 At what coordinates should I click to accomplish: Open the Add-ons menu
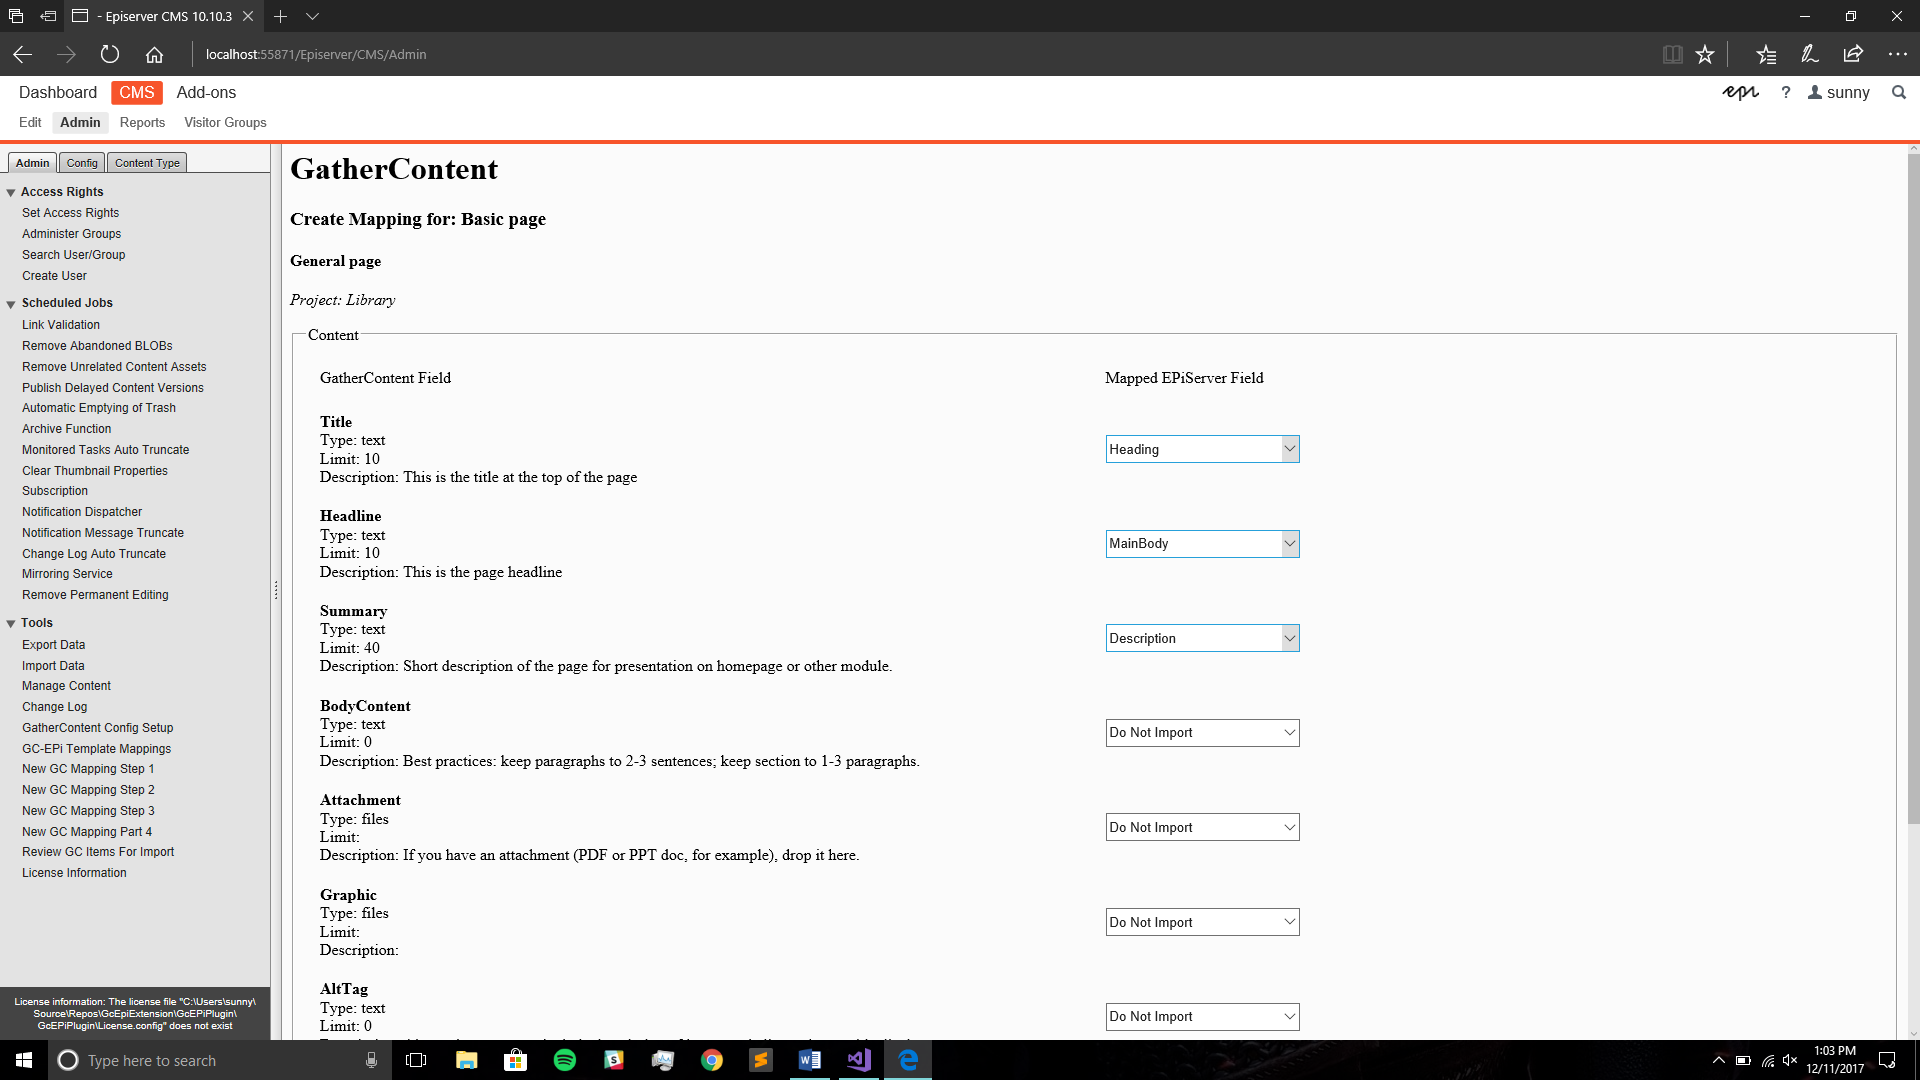click(206, 92)
